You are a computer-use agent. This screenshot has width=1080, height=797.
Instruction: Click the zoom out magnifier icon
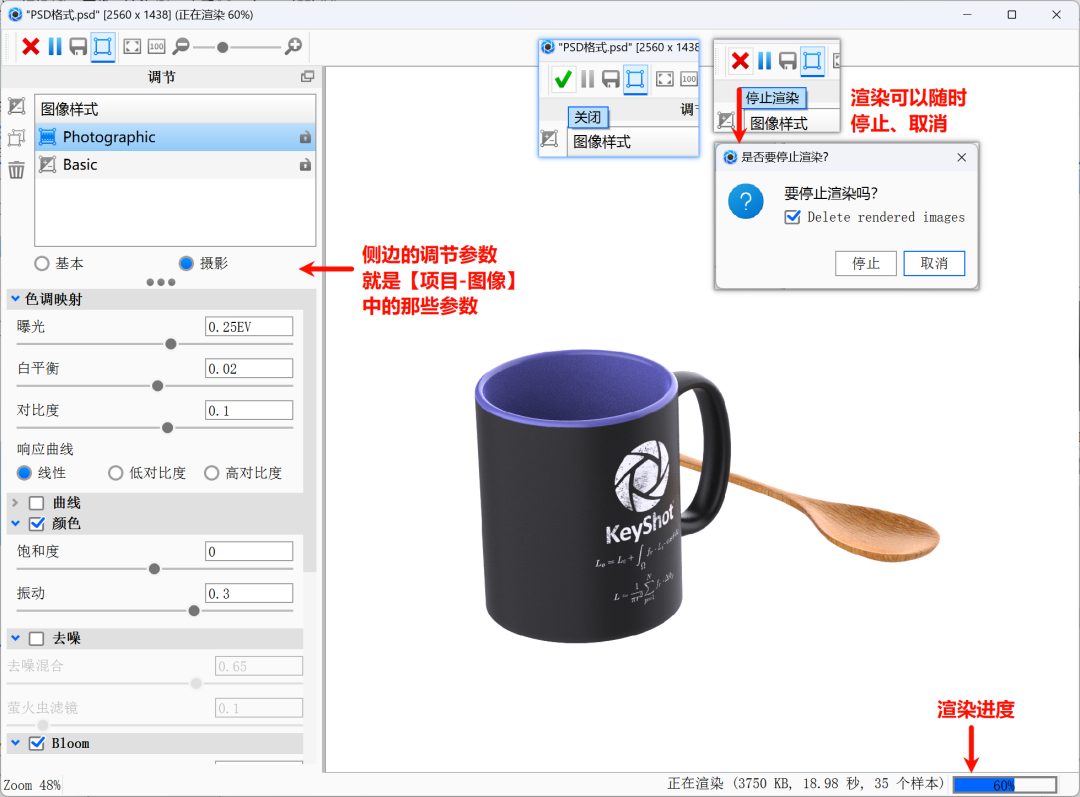181,47
